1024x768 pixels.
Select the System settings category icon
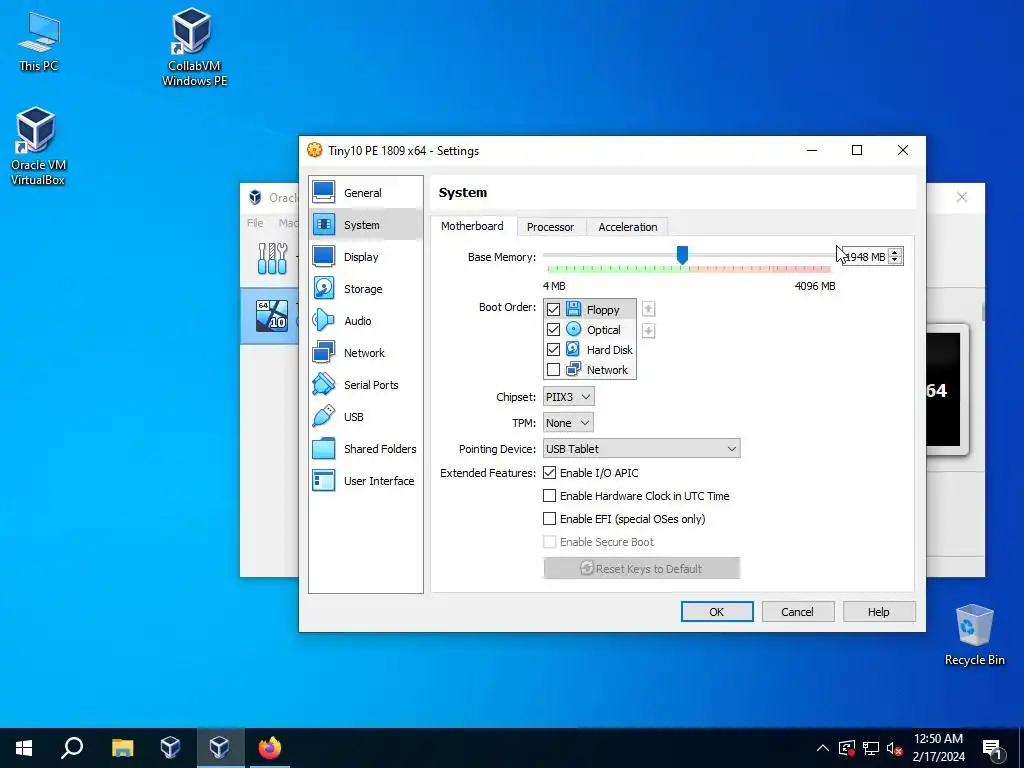(324, 225)
